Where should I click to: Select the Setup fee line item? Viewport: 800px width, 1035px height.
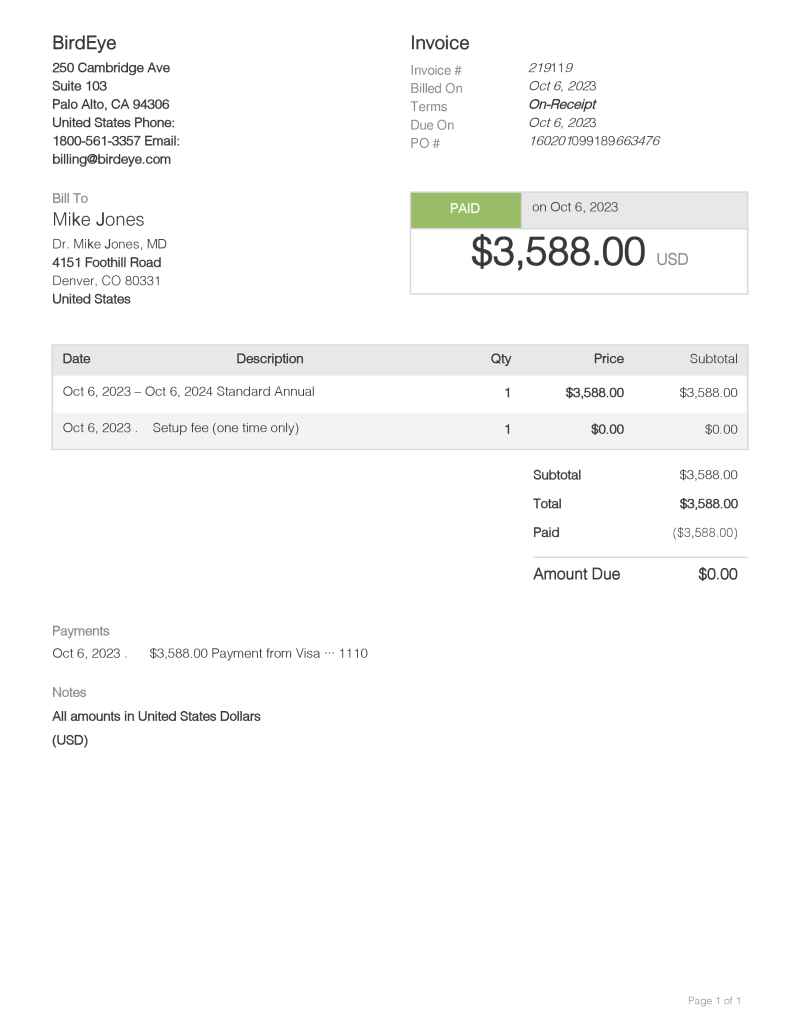point(225,428)
